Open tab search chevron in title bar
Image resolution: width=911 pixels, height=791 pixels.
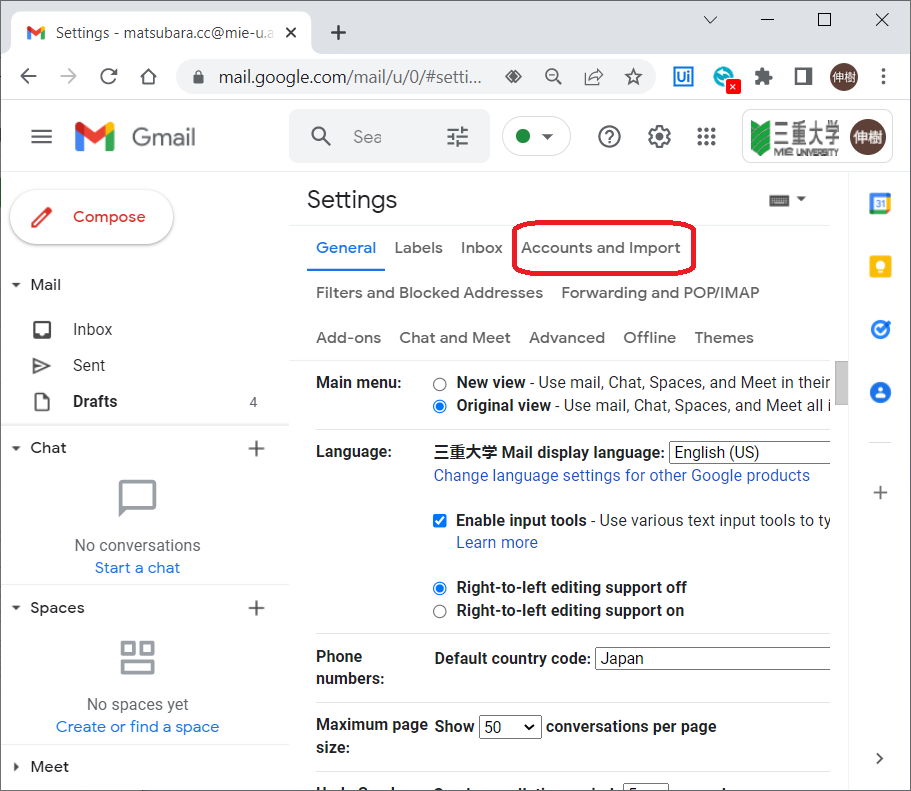point(710,20)
